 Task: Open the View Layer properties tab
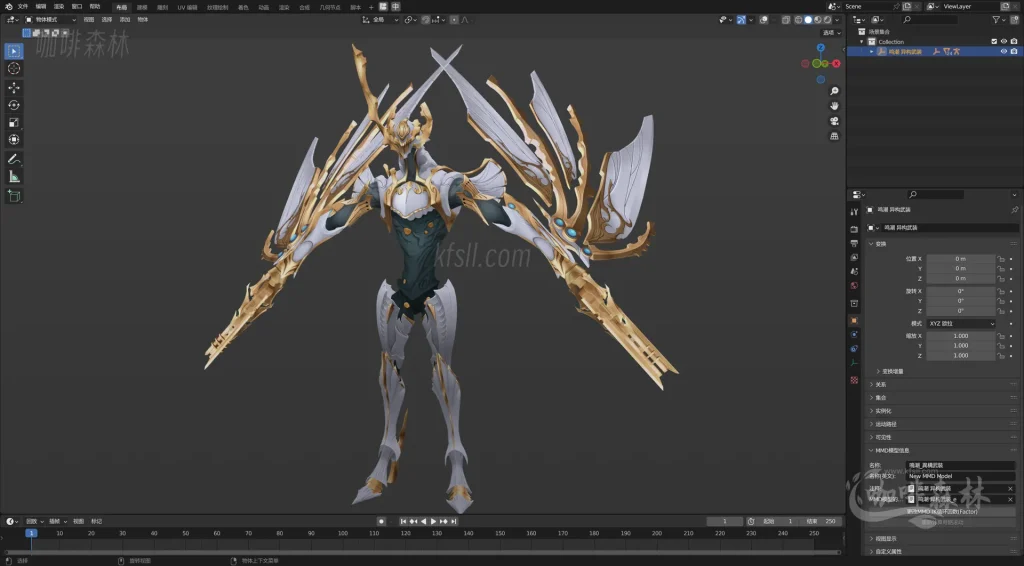854,257
